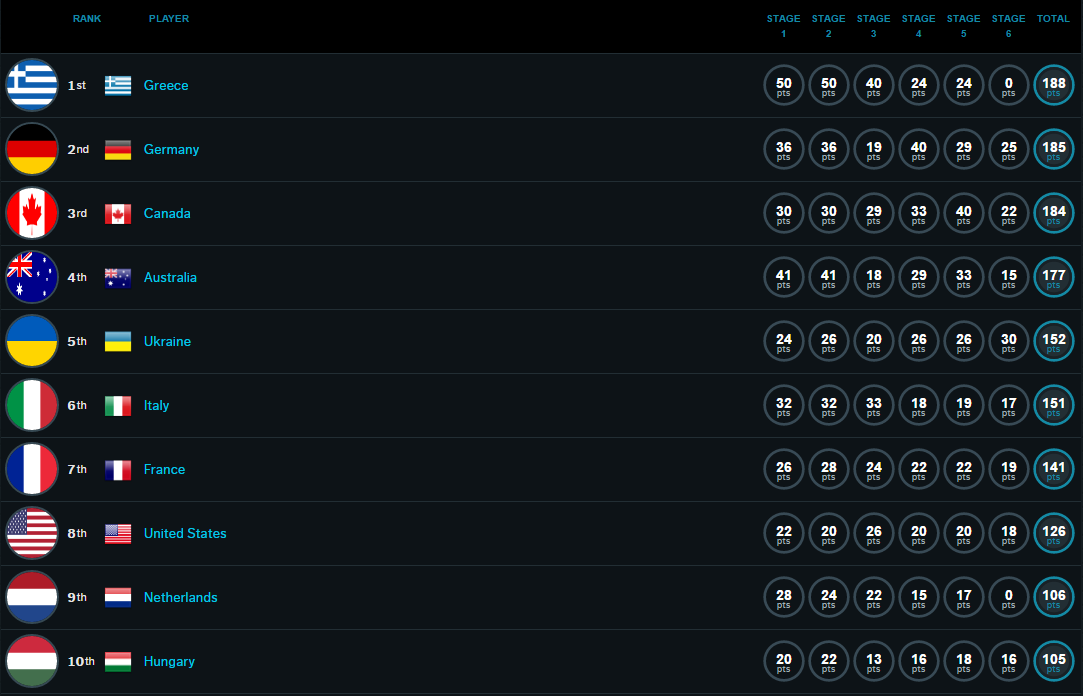Click small Italy flag beside player name
Image resolution: width=1083 pixels, height=696 pixels.
118,406
